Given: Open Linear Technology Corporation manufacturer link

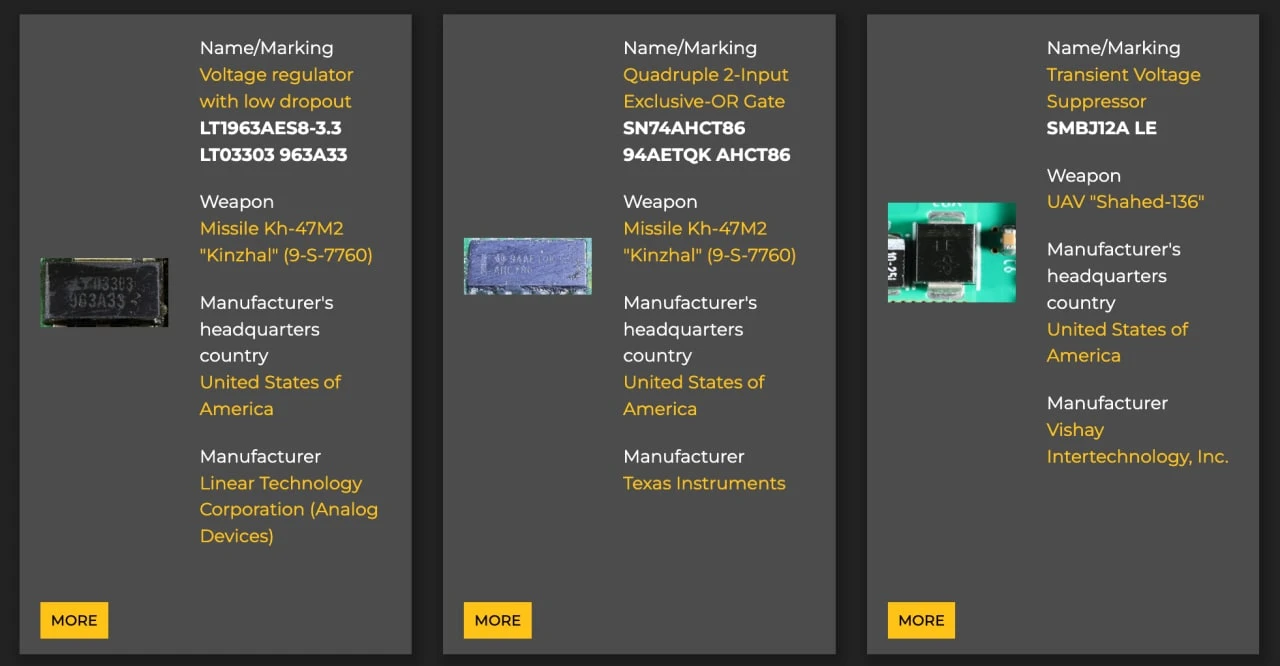Looking at the screenshot, I should (288, 509).
